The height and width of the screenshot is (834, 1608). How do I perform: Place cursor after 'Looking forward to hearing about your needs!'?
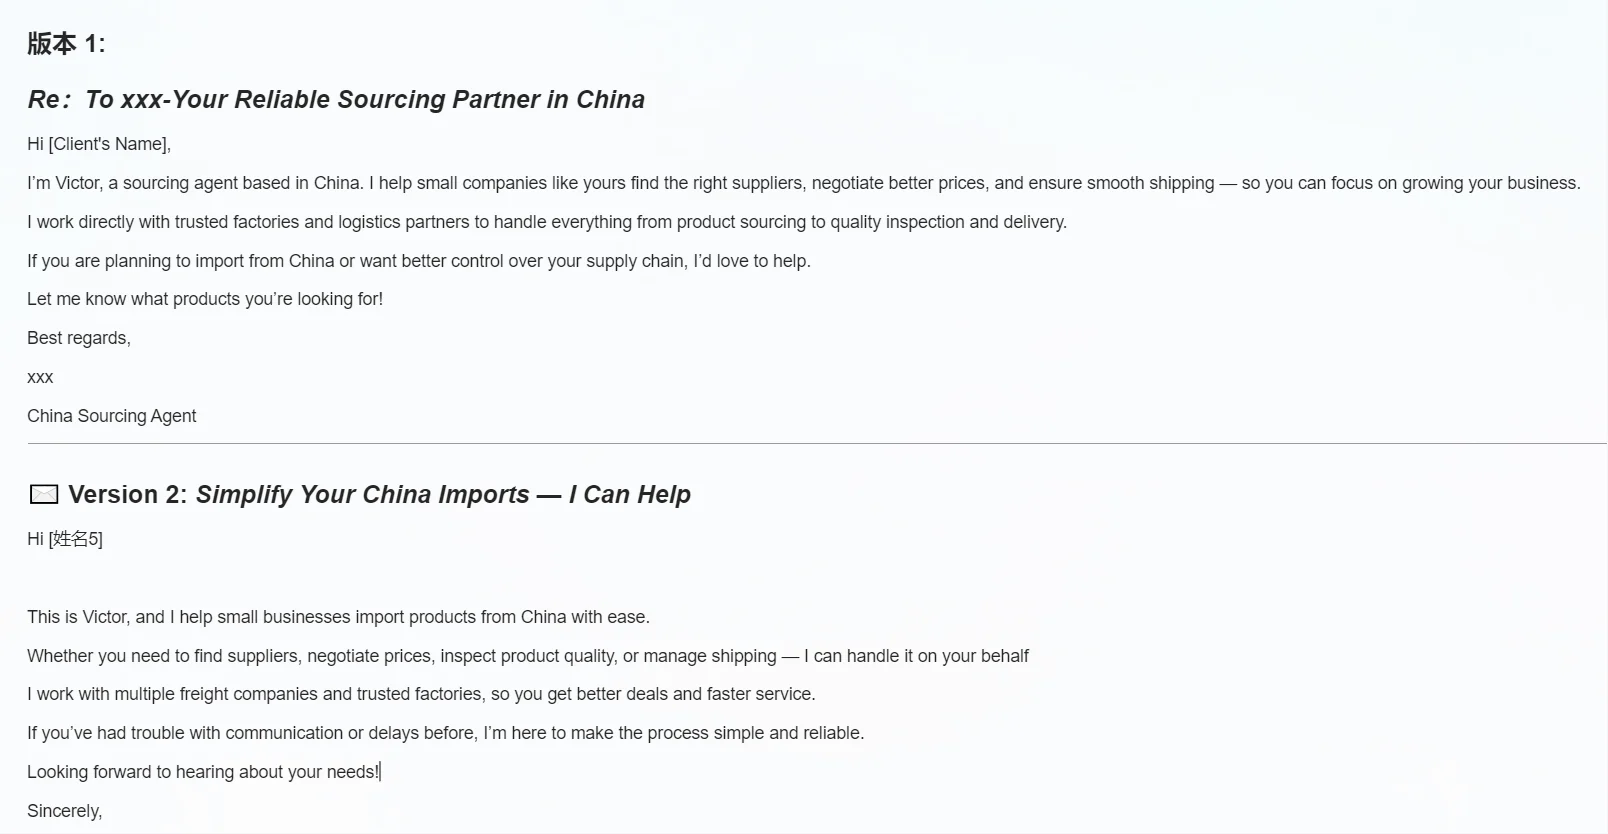tap(380, 772)
